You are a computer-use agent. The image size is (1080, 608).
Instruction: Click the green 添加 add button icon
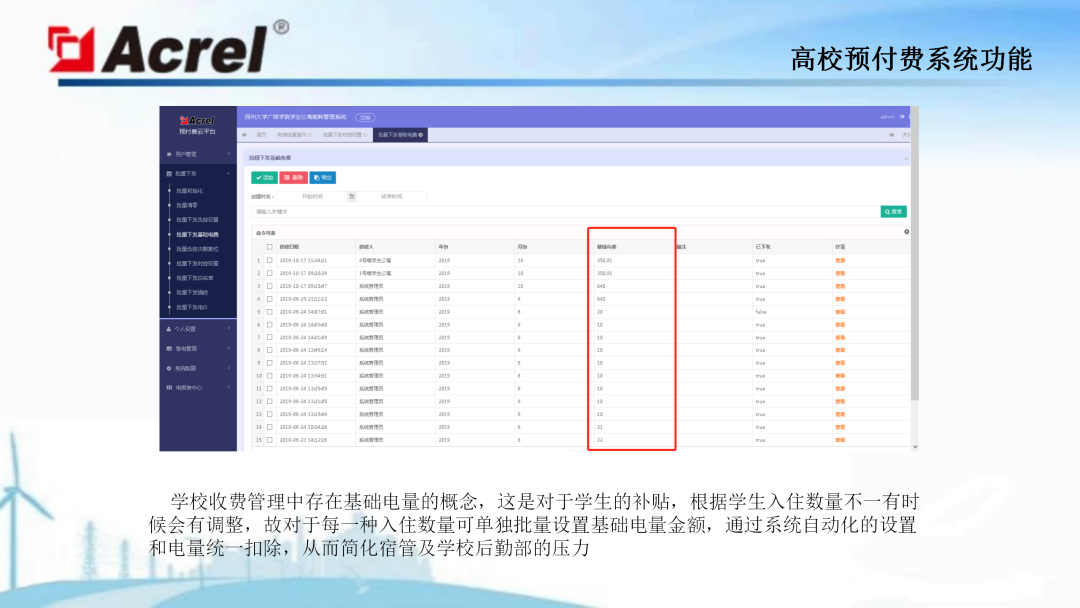259,177
